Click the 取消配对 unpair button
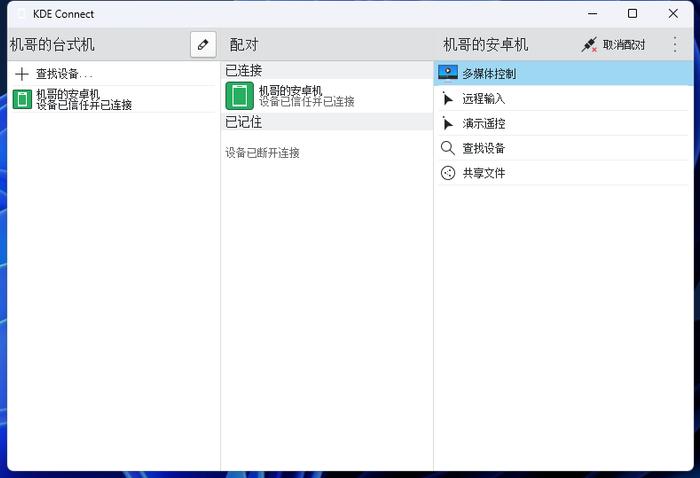Viewport: 700px width, 478px height. pyautogui.click(x=613, y=45)
